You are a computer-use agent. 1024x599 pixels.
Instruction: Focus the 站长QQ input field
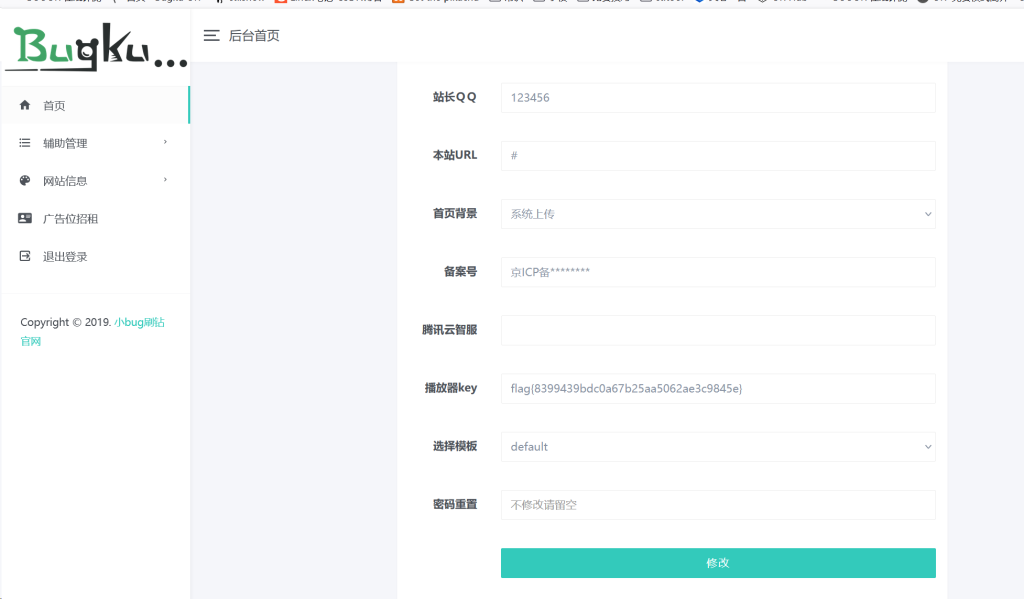[717, 98]
